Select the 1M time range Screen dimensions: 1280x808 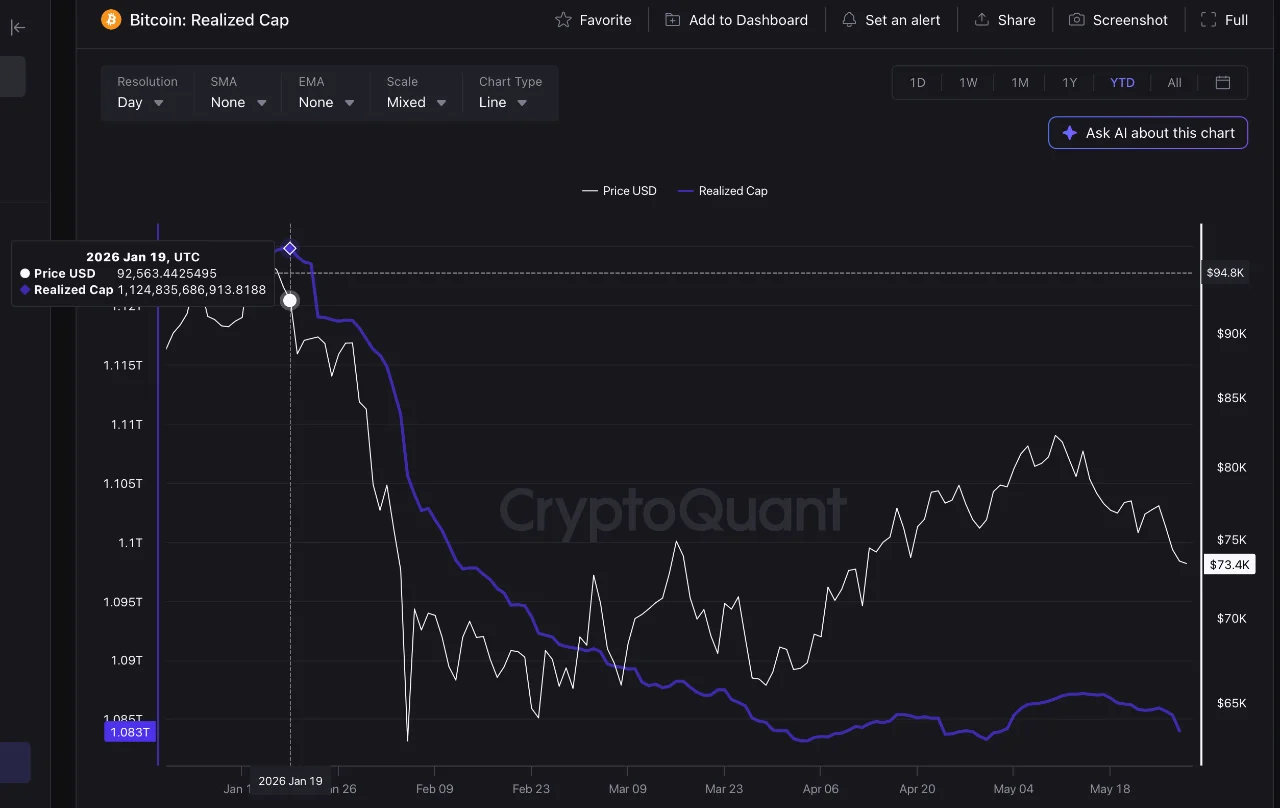[1019, 83]
